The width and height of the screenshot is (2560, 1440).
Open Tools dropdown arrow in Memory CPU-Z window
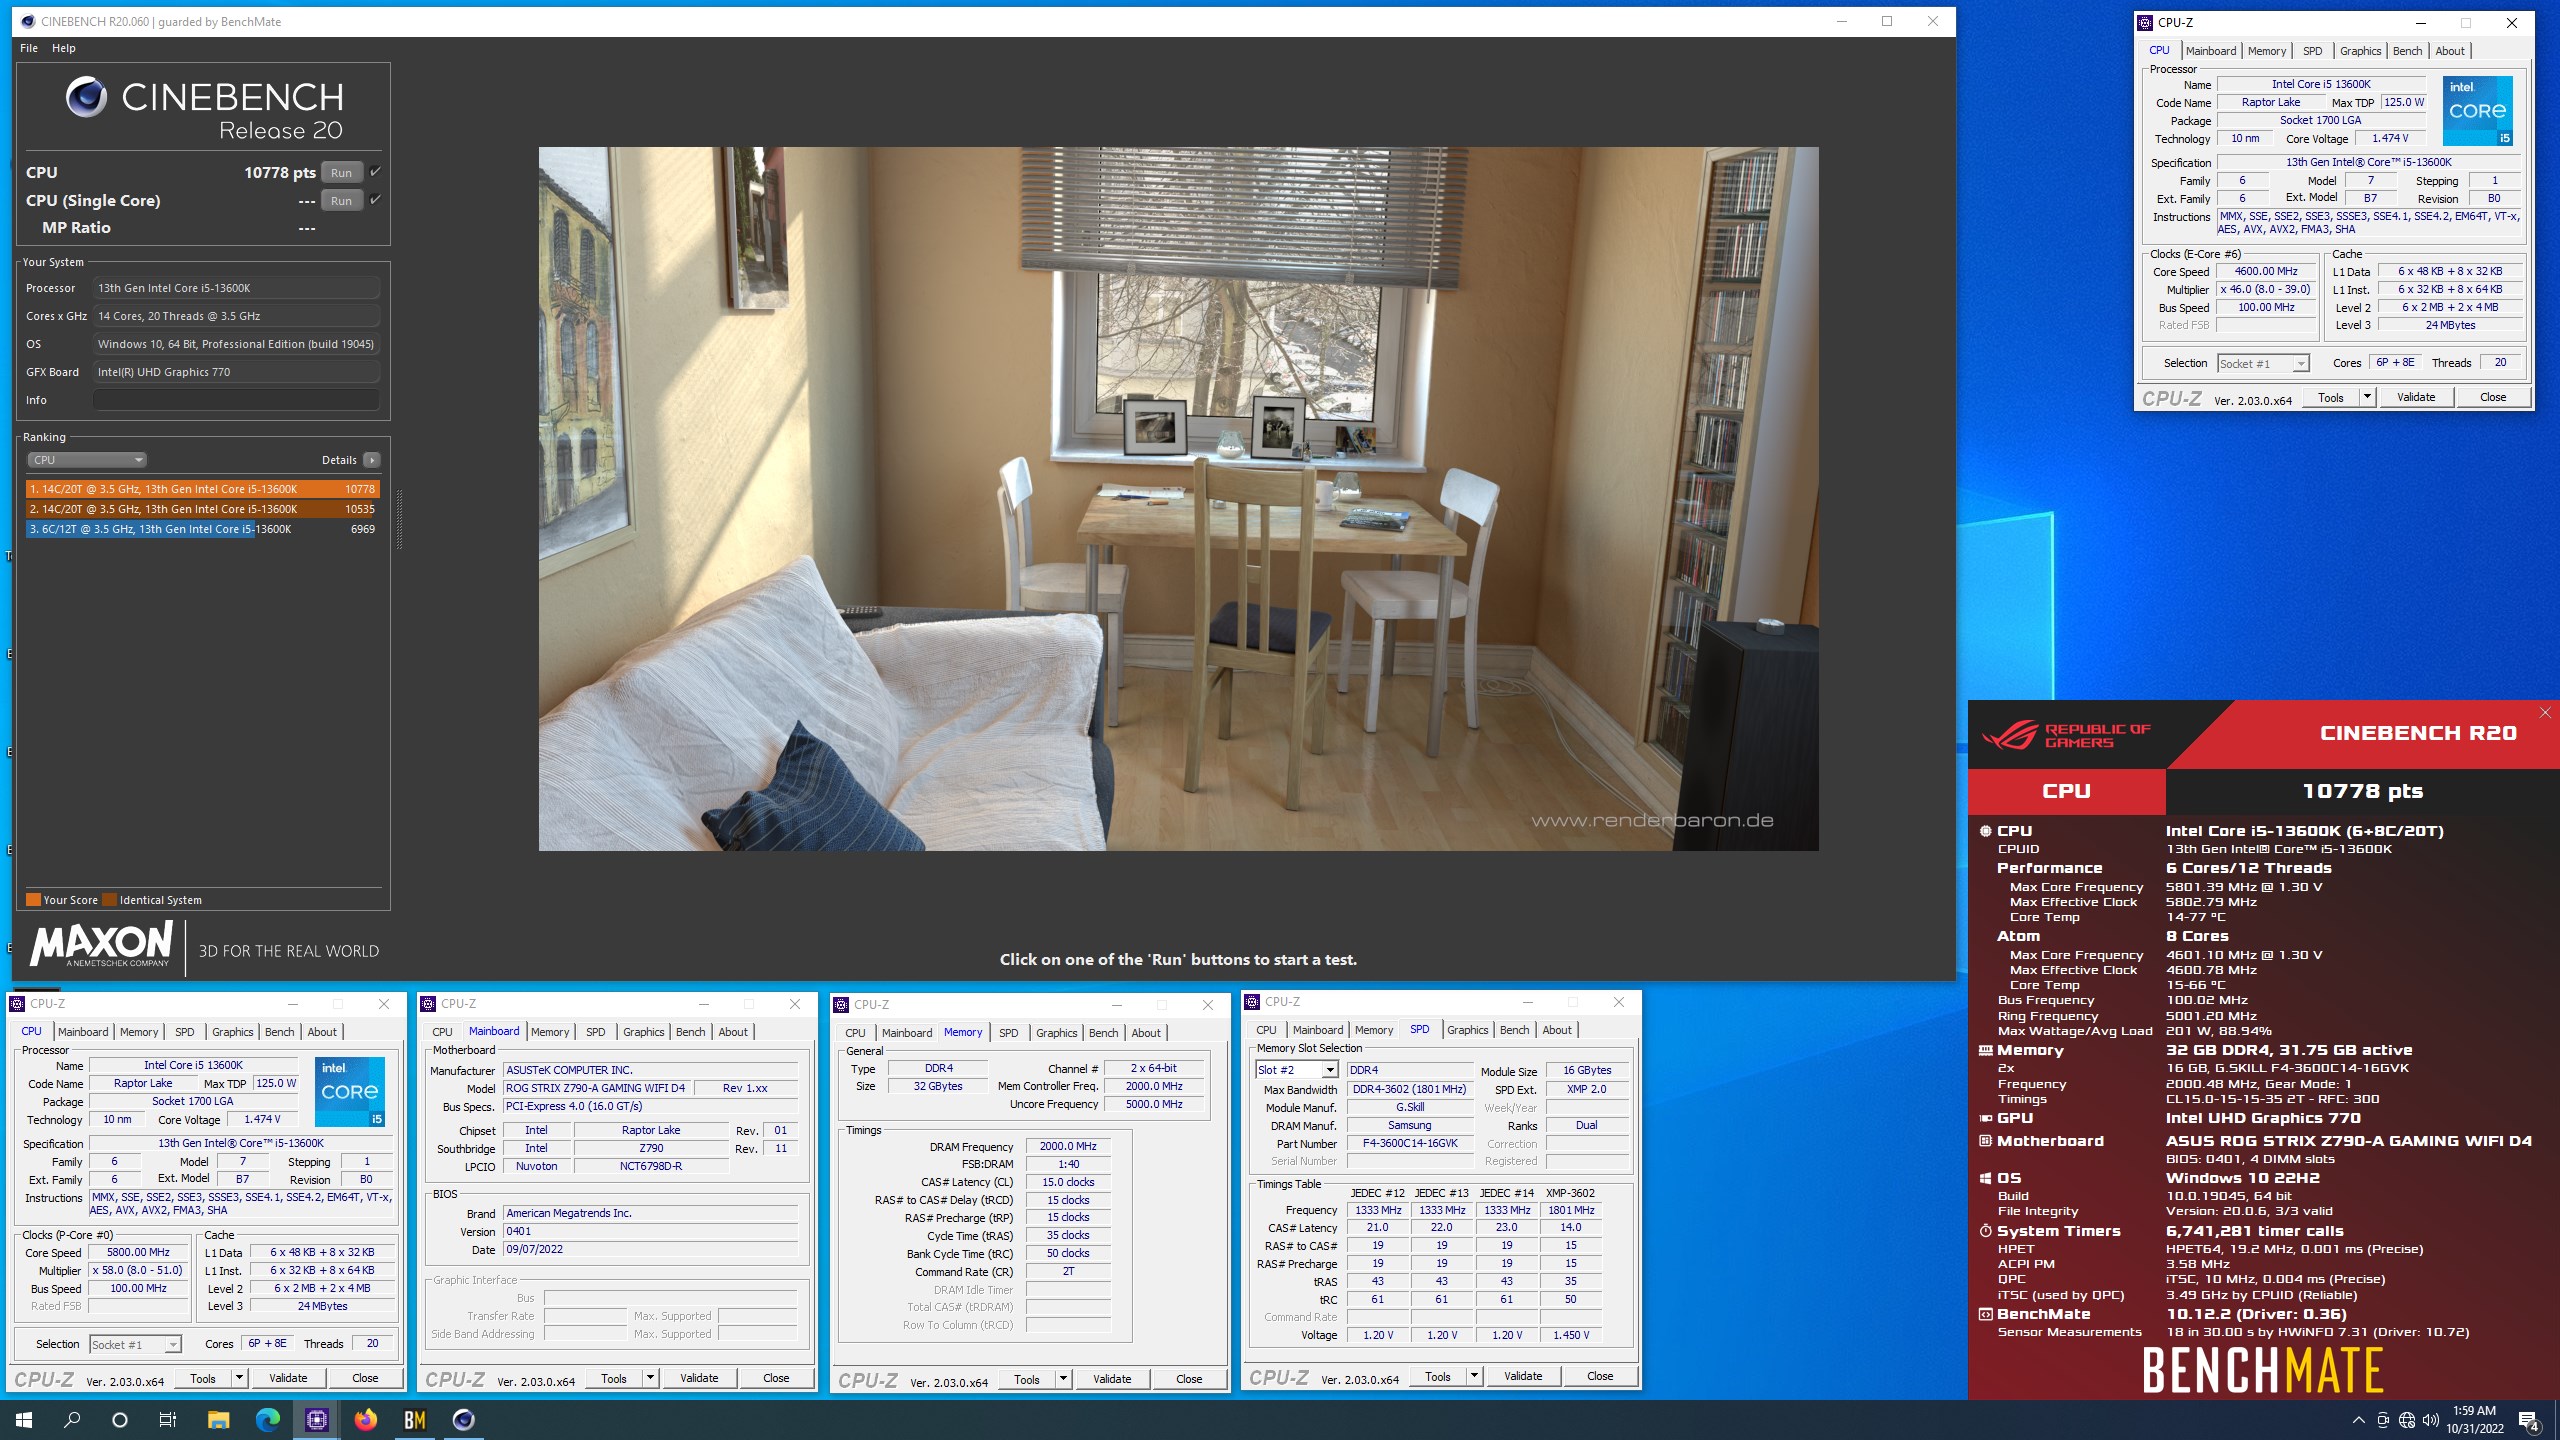[1063, 1379]
